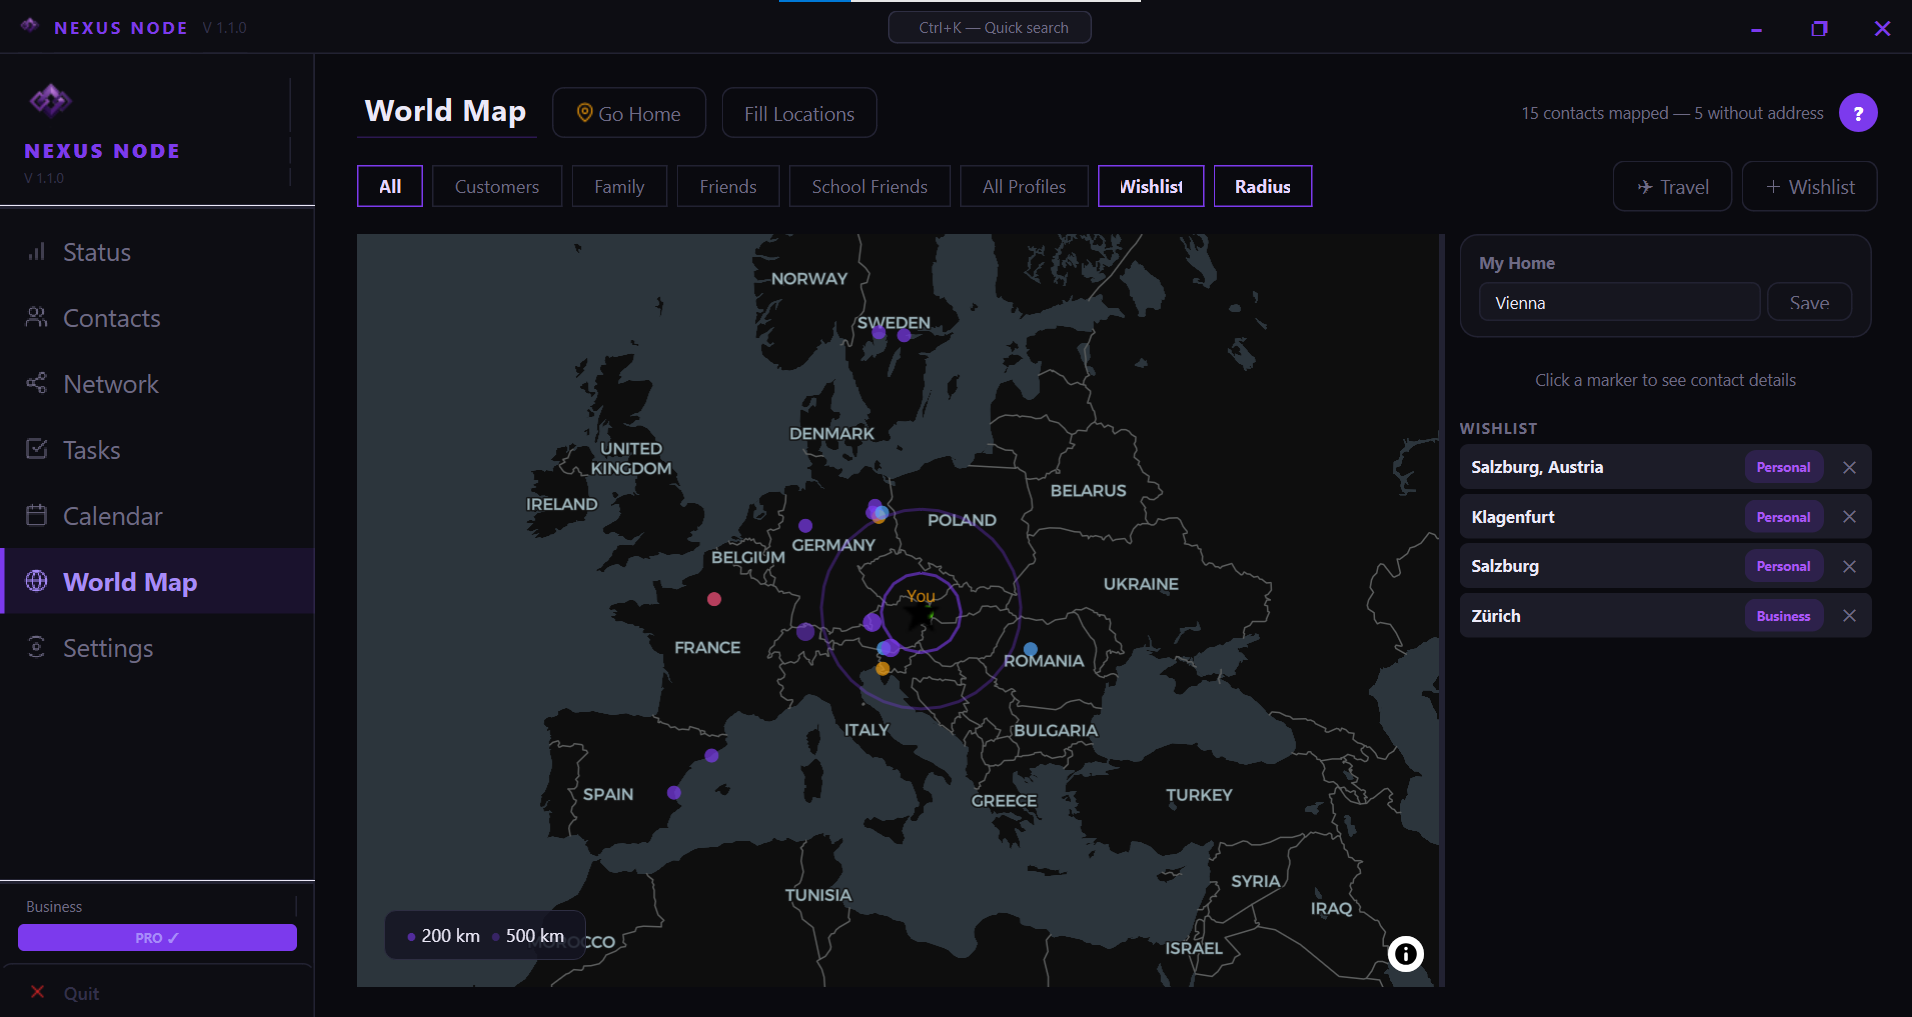The width and height of the screenshot is (1912, 1017).
Task: Add a new Wishlist place
Action: point(1809,186)
